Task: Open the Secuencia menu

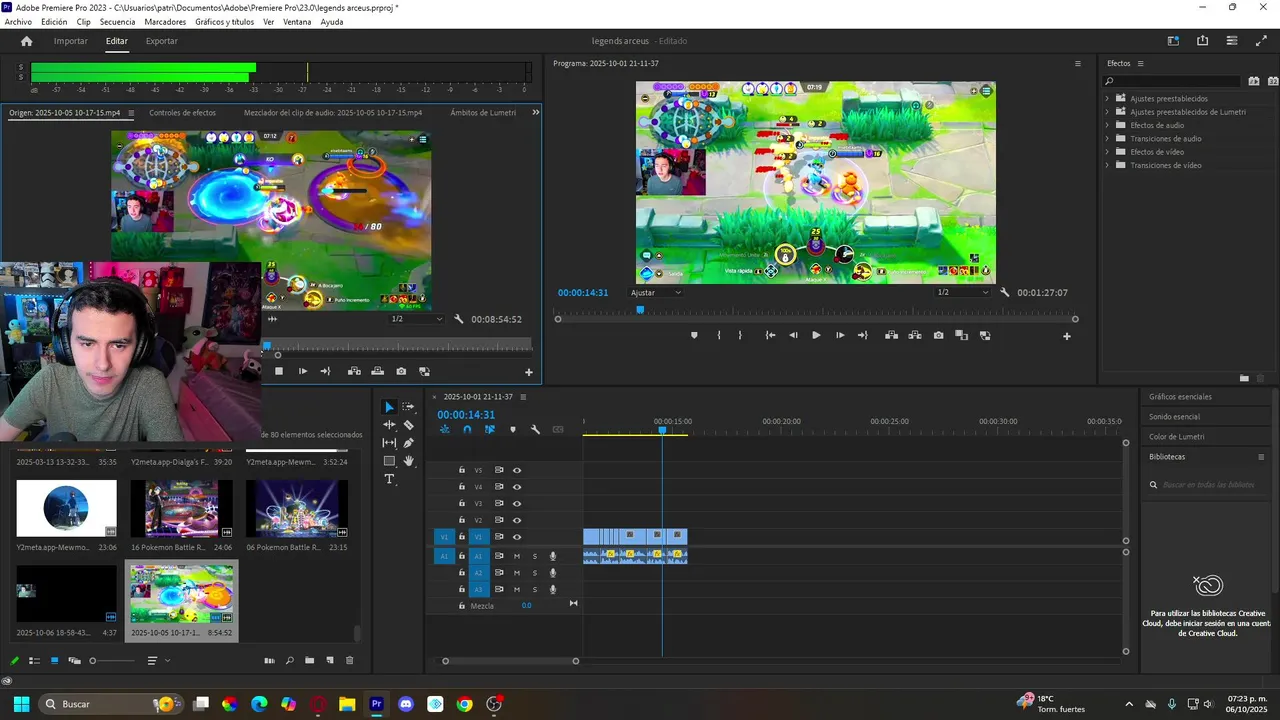Action: coord(117,22)
